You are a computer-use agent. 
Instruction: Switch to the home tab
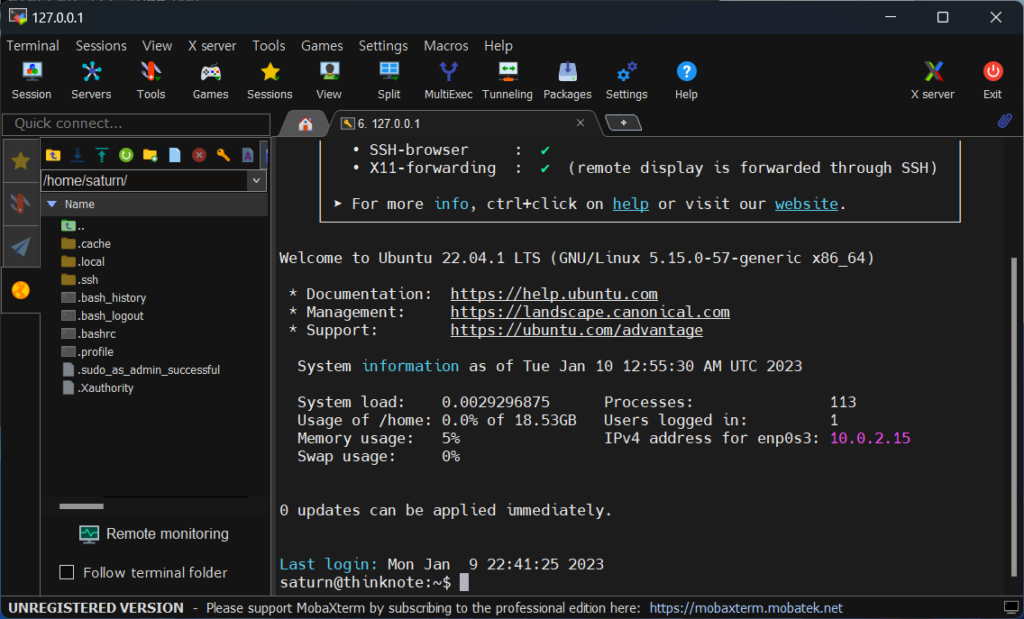(305, 123)
